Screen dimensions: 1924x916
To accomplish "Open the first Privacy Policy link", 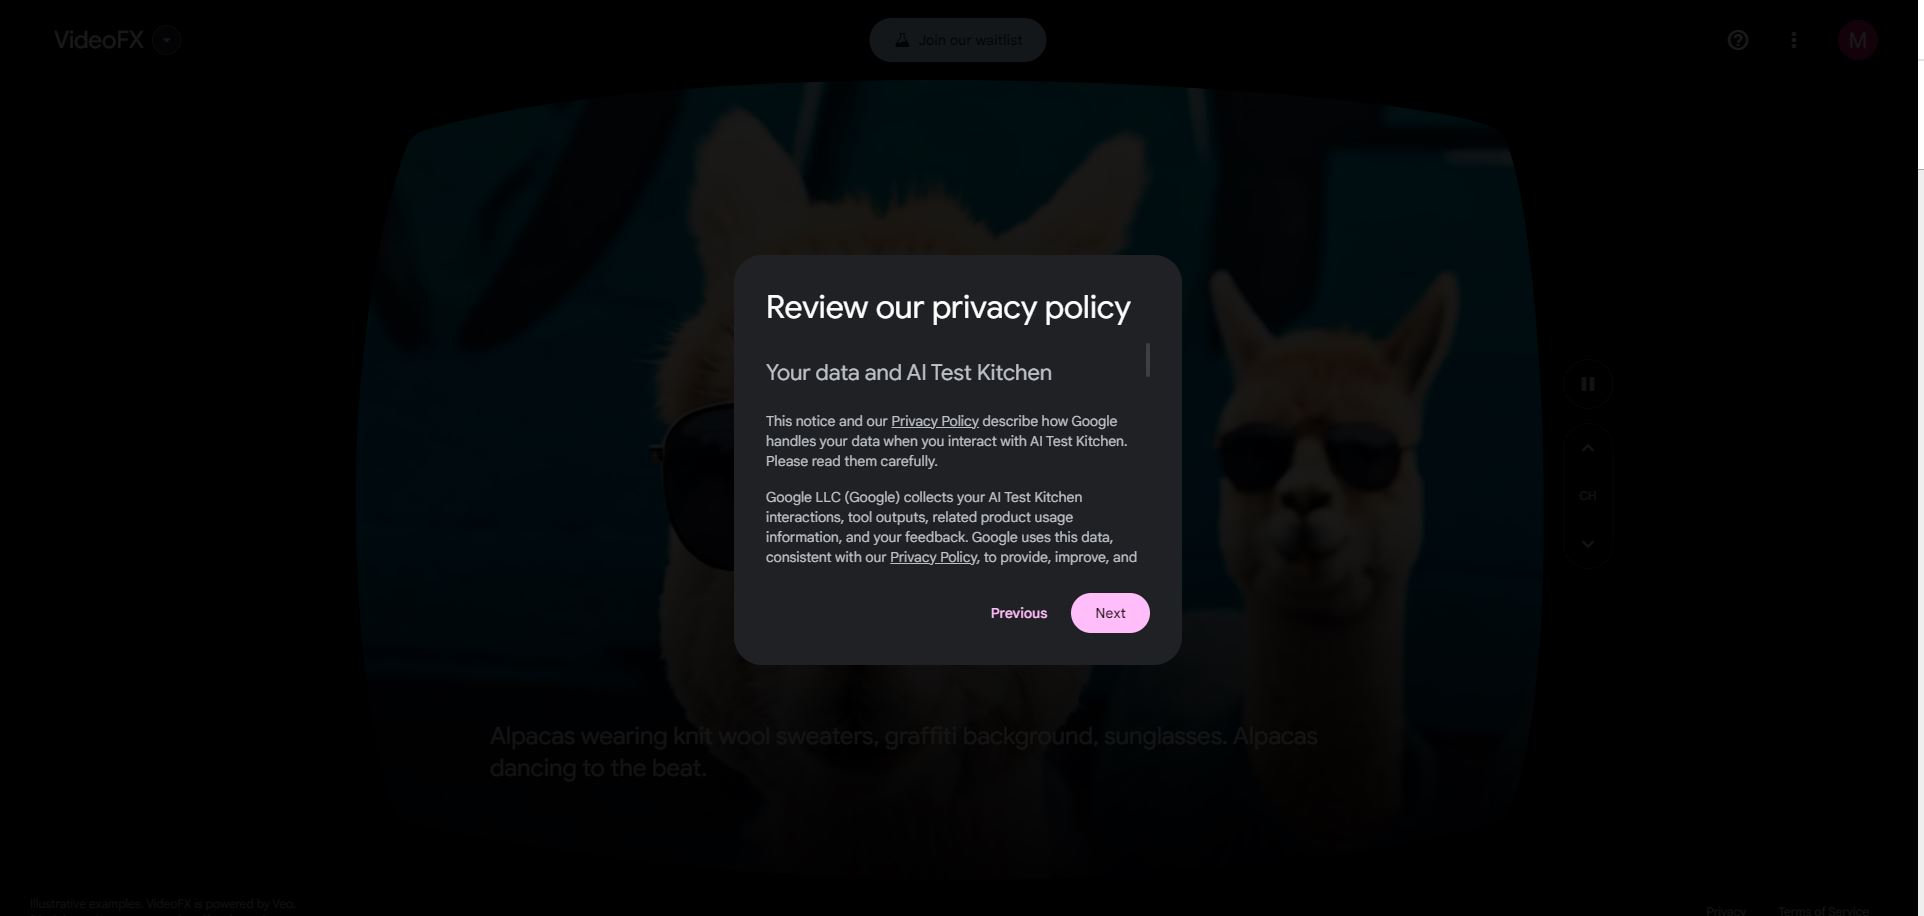I will pyautogui.click(x=934, y=421).
